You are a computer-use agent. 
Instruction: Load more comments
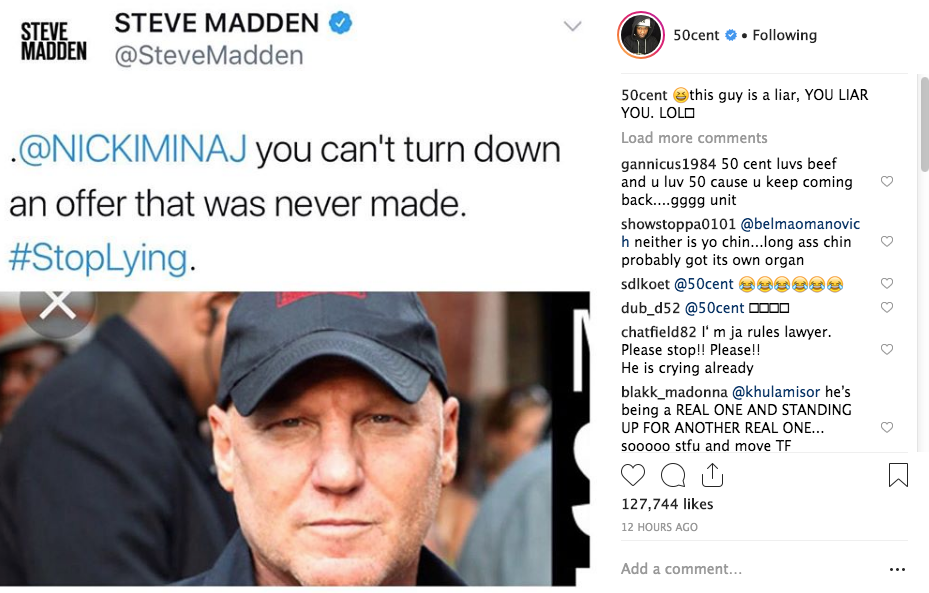694,138
